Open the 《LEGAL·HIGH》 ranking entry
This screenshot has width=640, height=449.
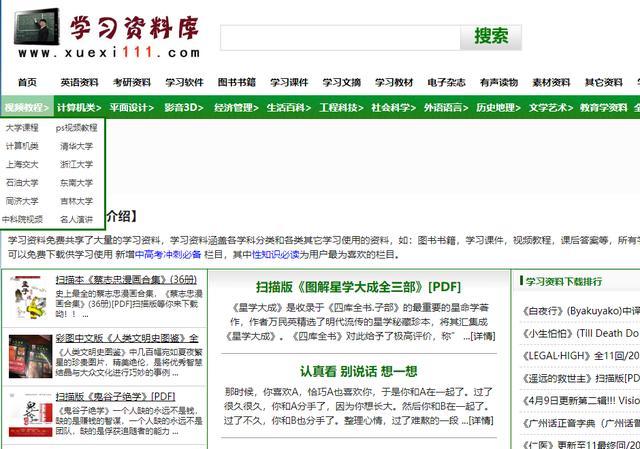tap(580, 356)
